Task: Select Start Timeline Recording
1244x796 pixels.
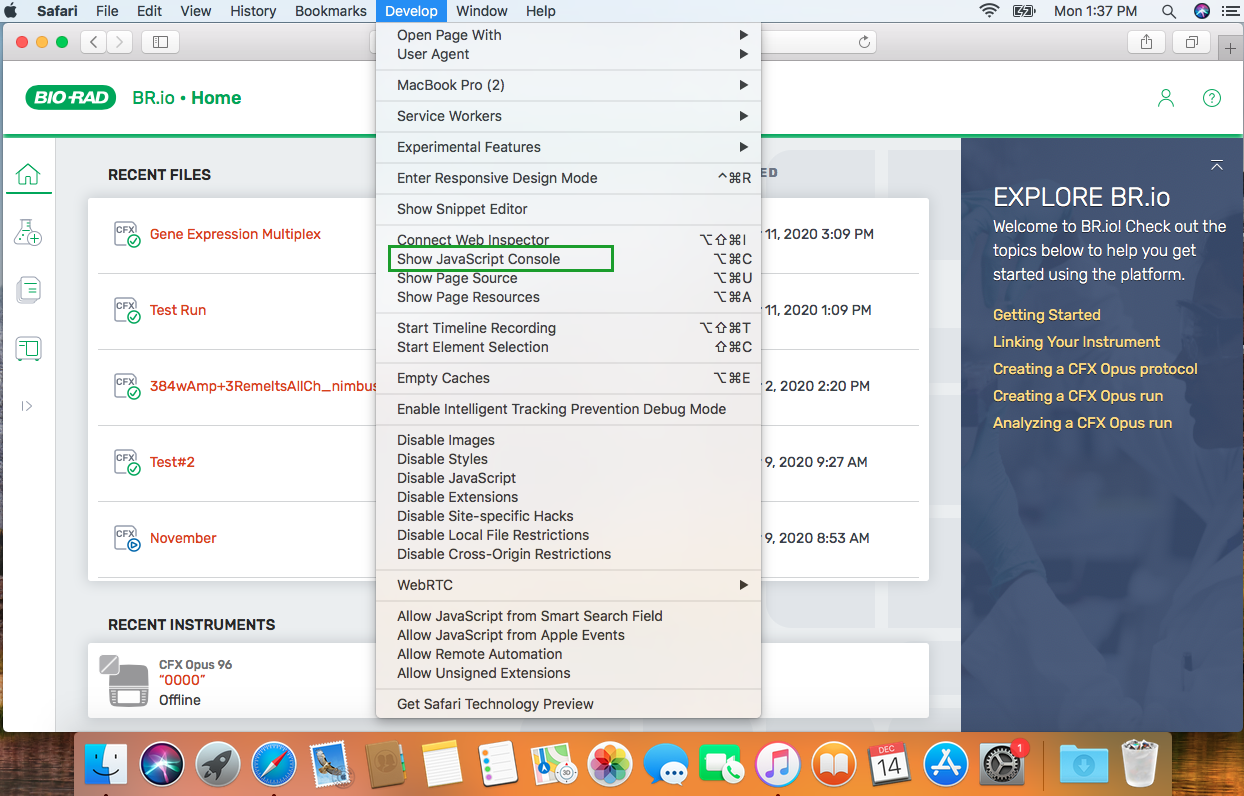Action: pos(568,328)
